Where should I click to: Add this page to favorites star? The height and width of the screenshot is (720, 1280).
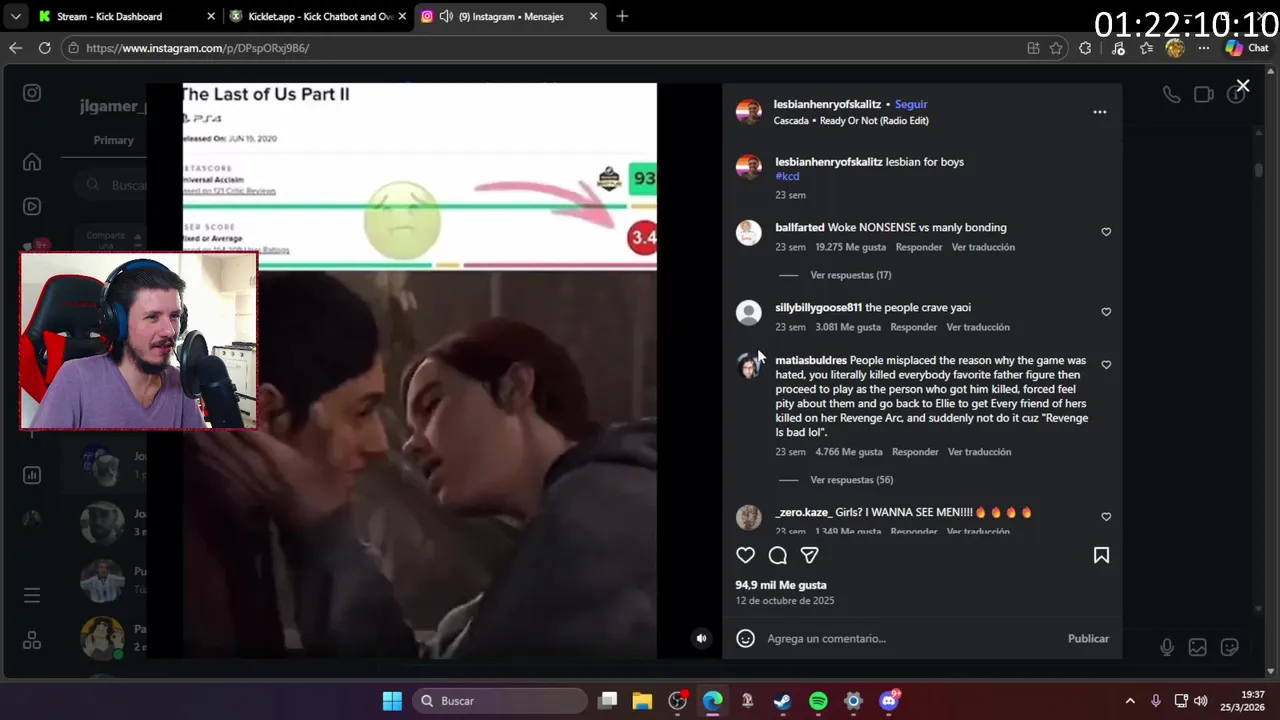[1056, 48]
